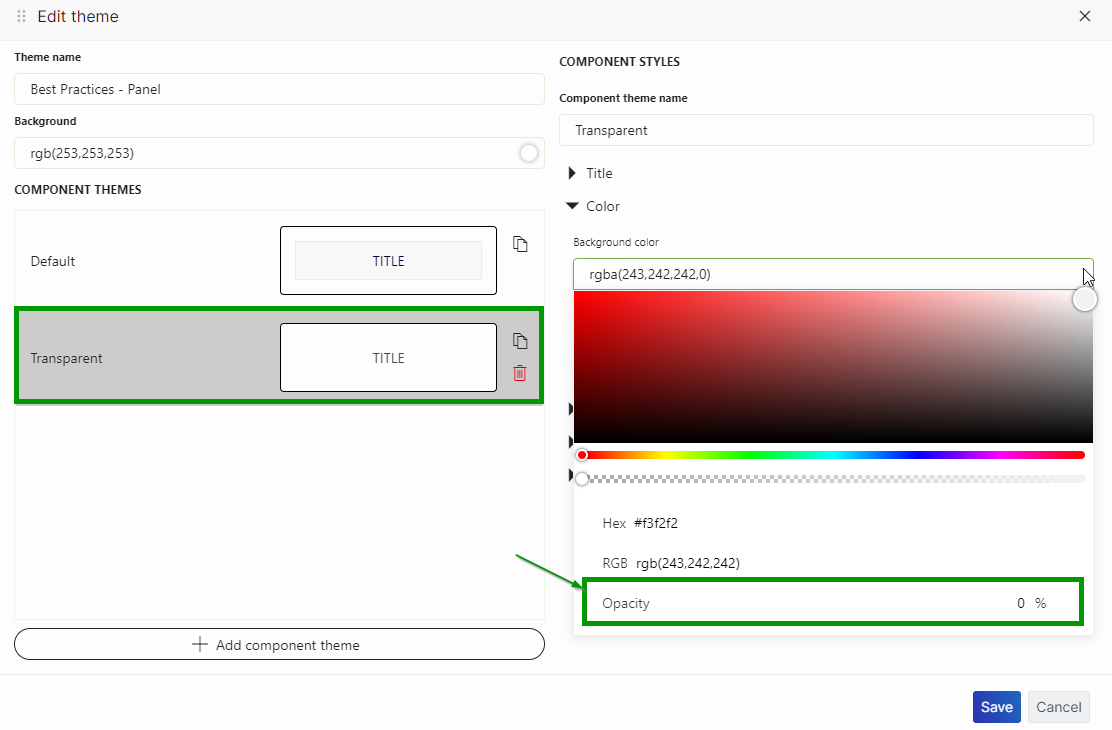The height and width of the screenshot is (730, 1112).
Task: Click the Default theme TITLE preview
Action: 389,260
